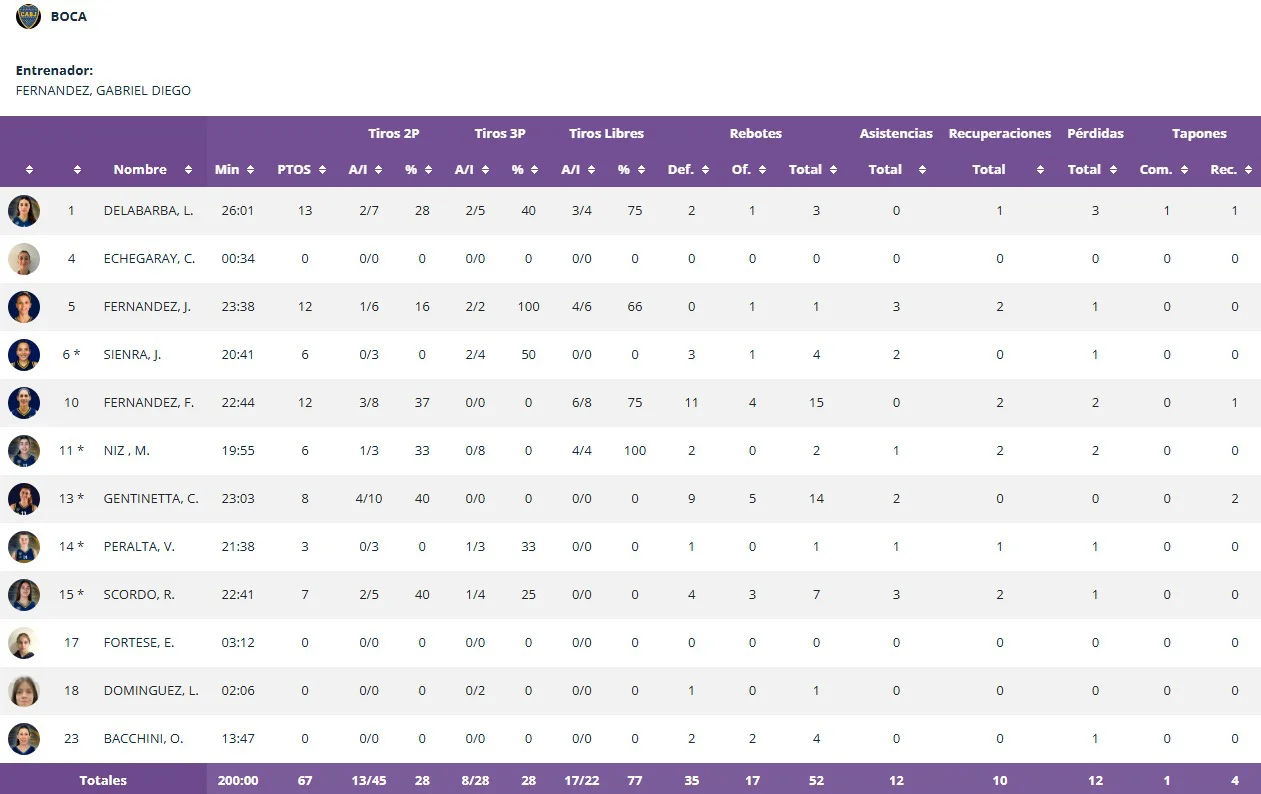The height and width of the screenshot is (794, 1261).
Task: Sort by Recuperaciones Total arrows
Action: 1040,170
